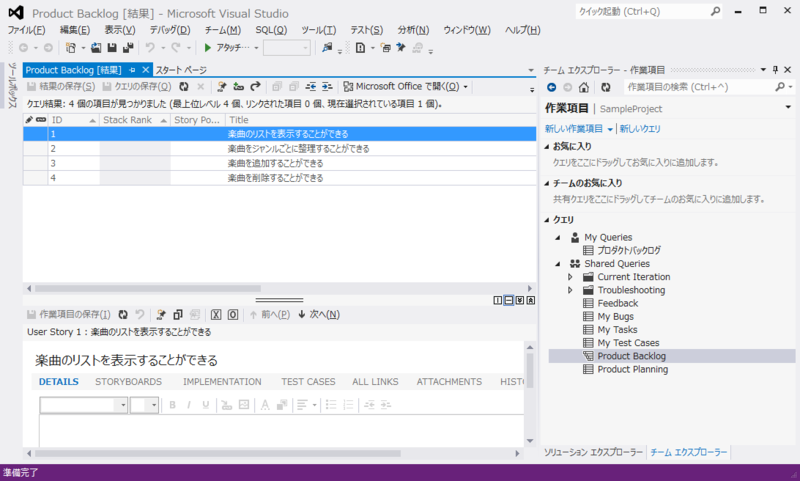
Task: Refresh the work item form
Action: (x=123, y=315)
